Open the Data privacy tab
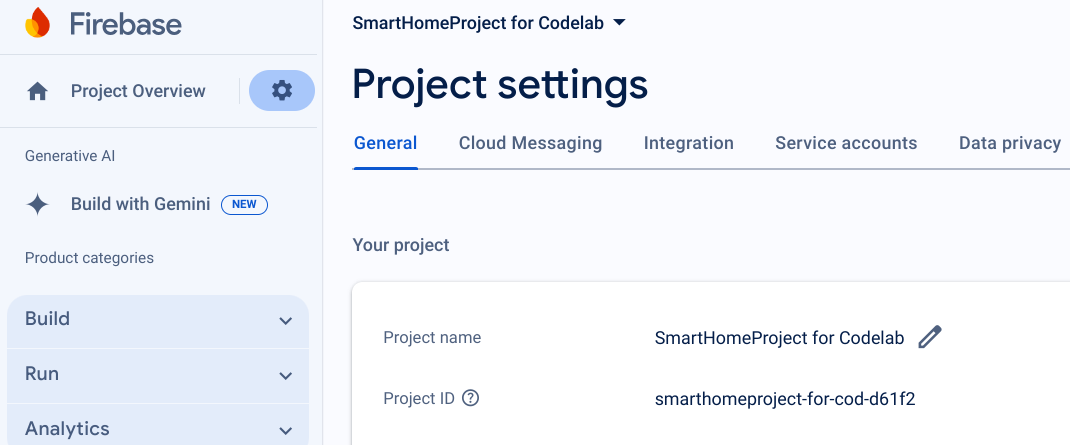Viewport: 1070px width, 445px height. [x=1009, y=143]
